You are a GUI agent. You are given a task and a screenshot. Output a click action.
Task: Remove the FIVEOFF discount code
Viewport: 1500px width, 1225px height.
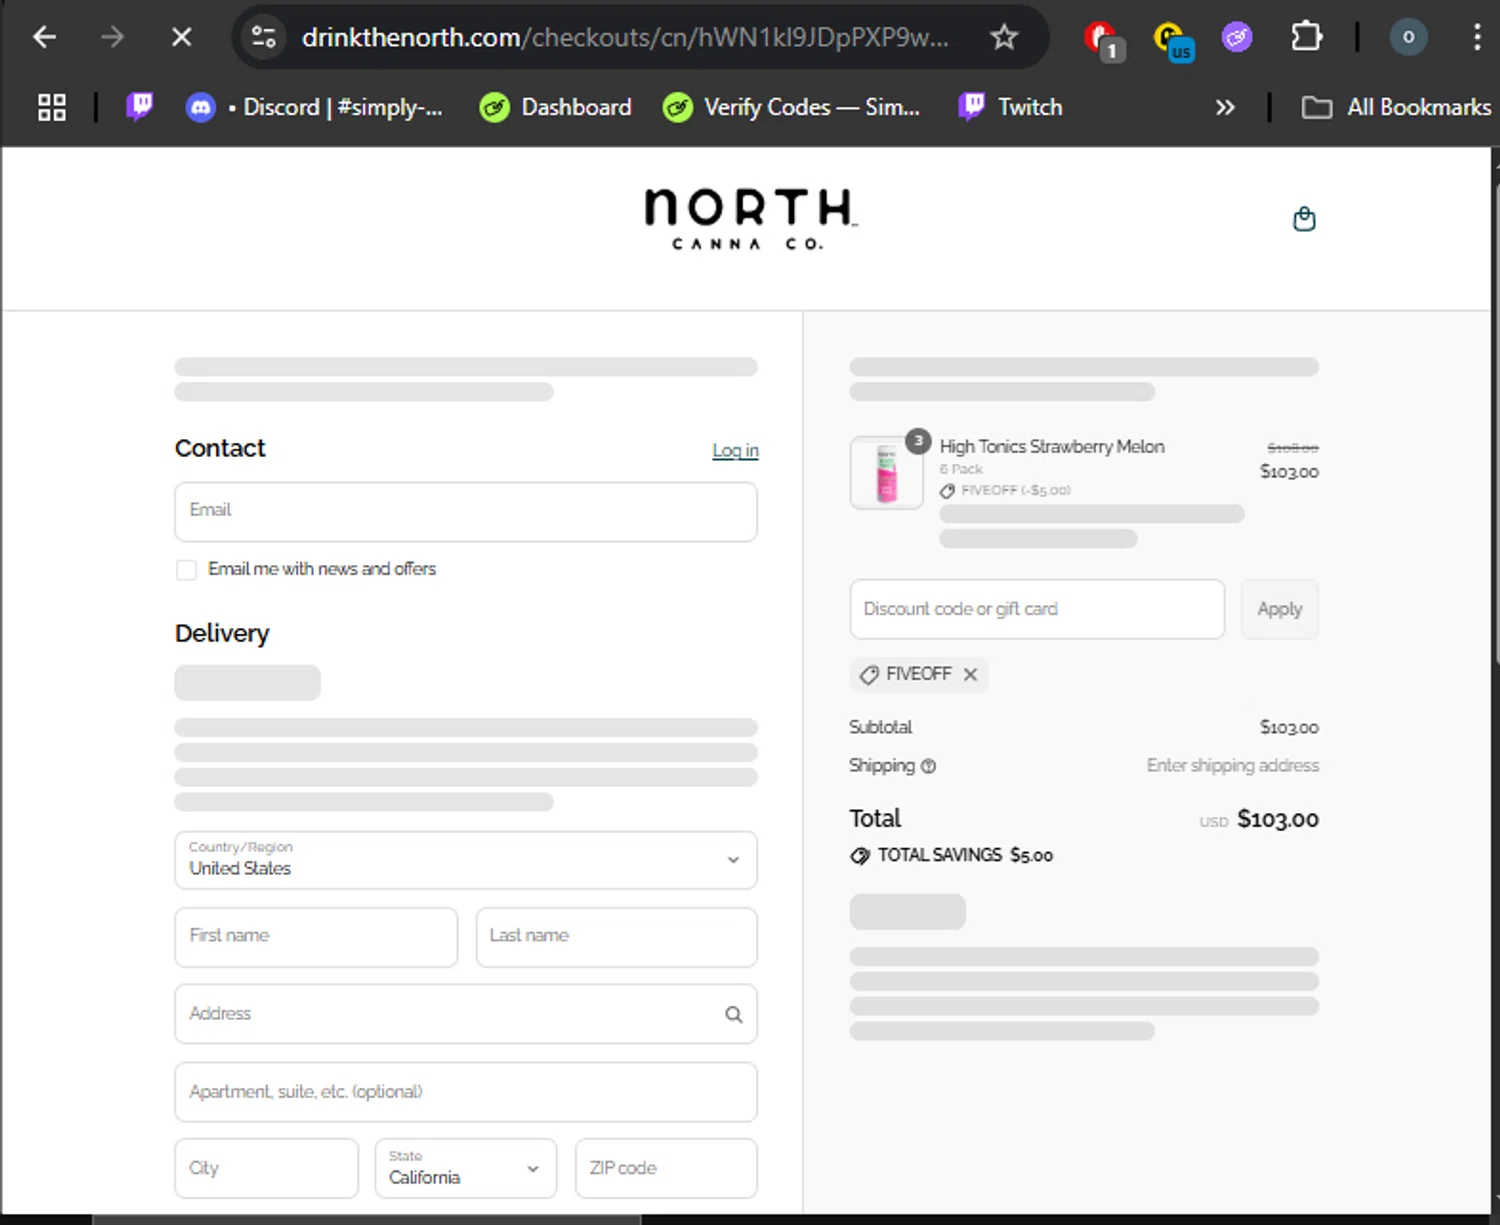[x=970, y=675]
